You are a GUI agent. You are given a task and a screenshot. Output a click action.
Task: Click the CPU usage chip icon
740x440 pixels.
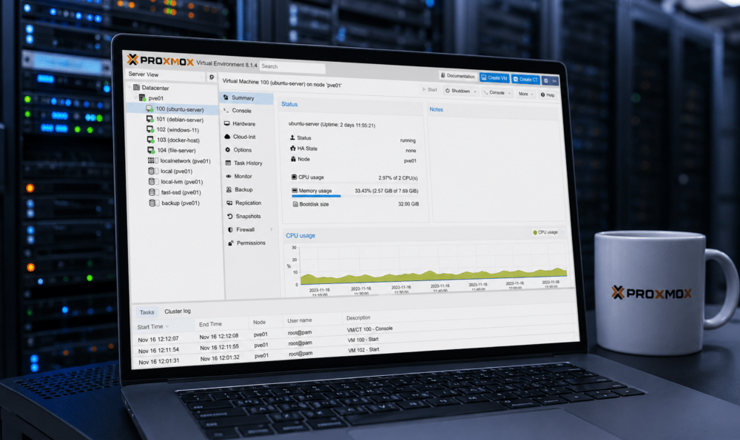pos(294,177)
